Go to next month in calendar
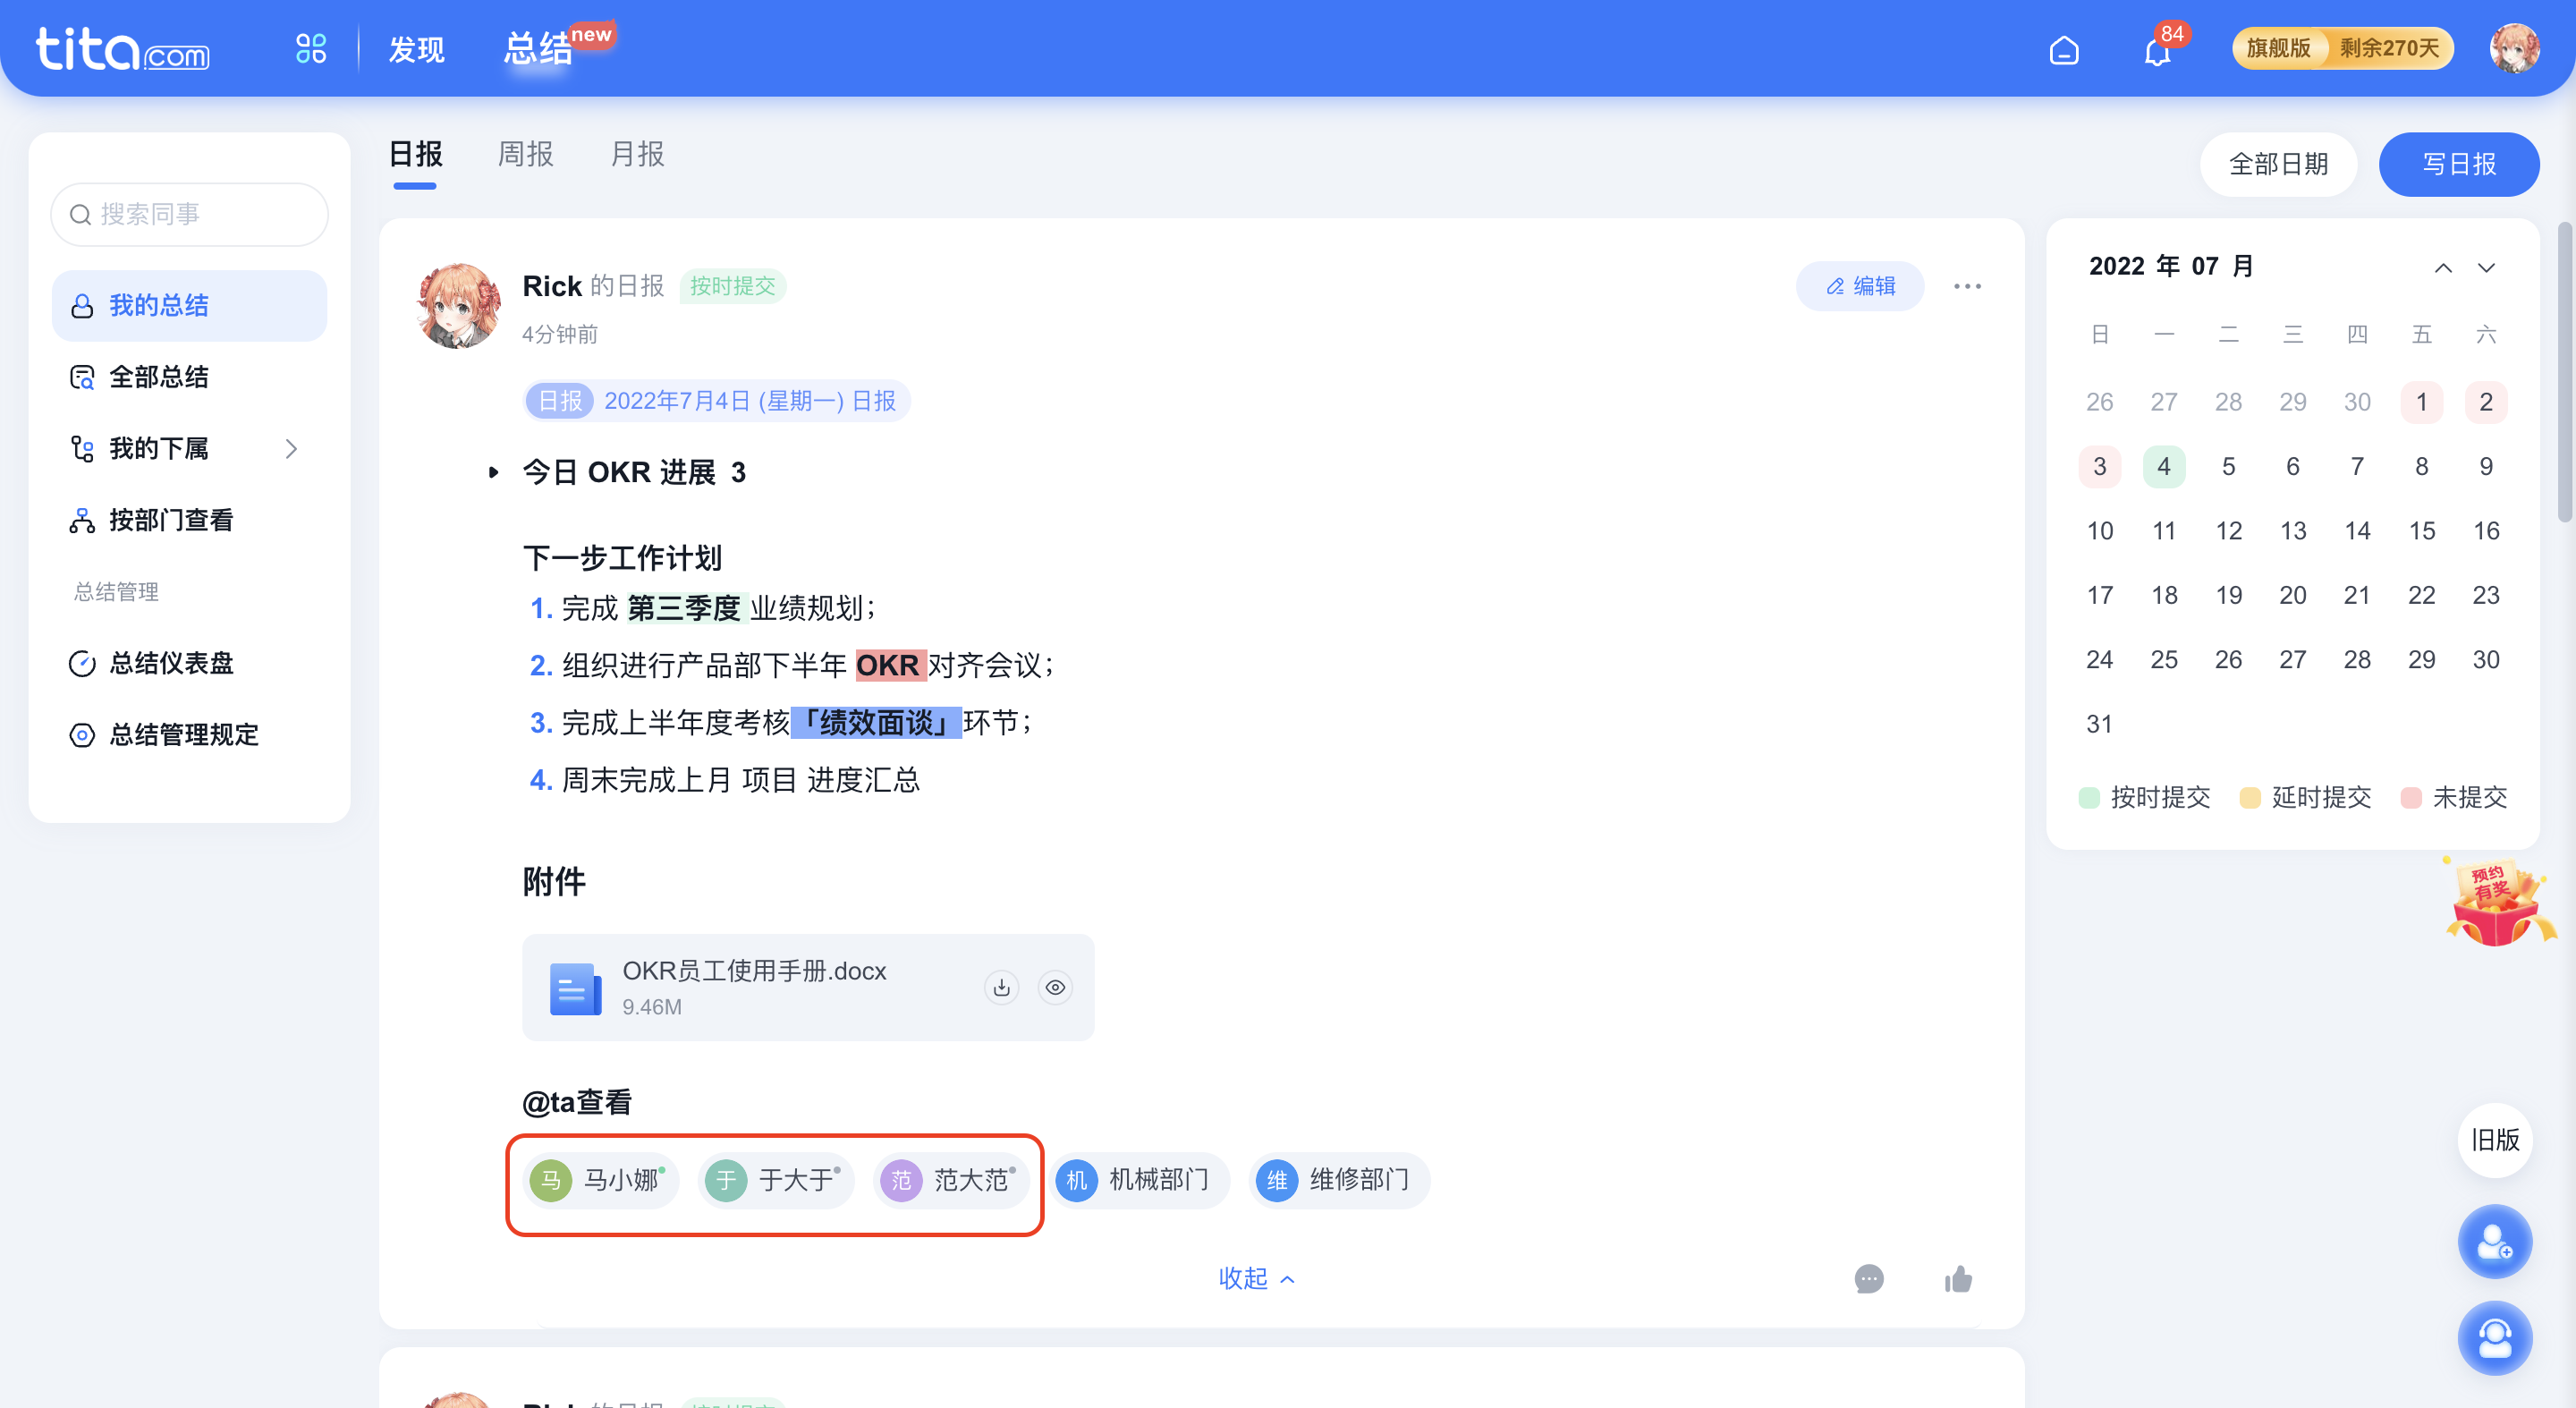 click(x=2486, y=267)
